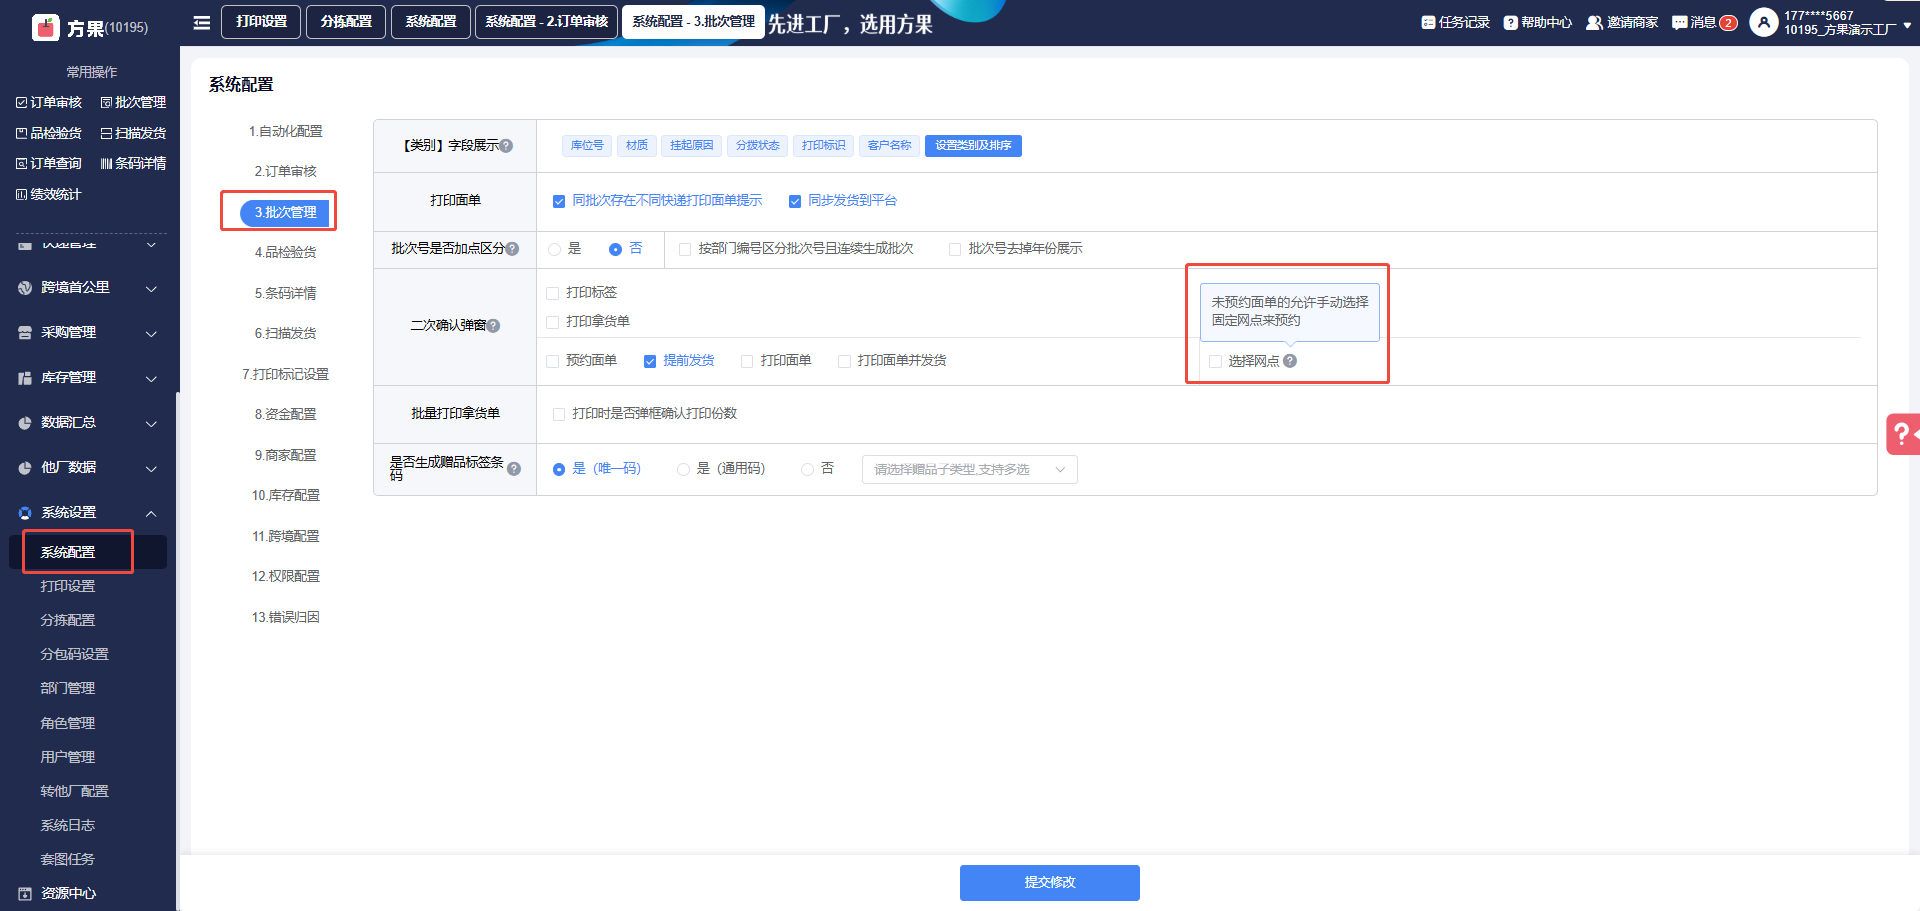Select 是 (通用码) radio option
Screen dimensions: 1920x911
click(684, 469)
